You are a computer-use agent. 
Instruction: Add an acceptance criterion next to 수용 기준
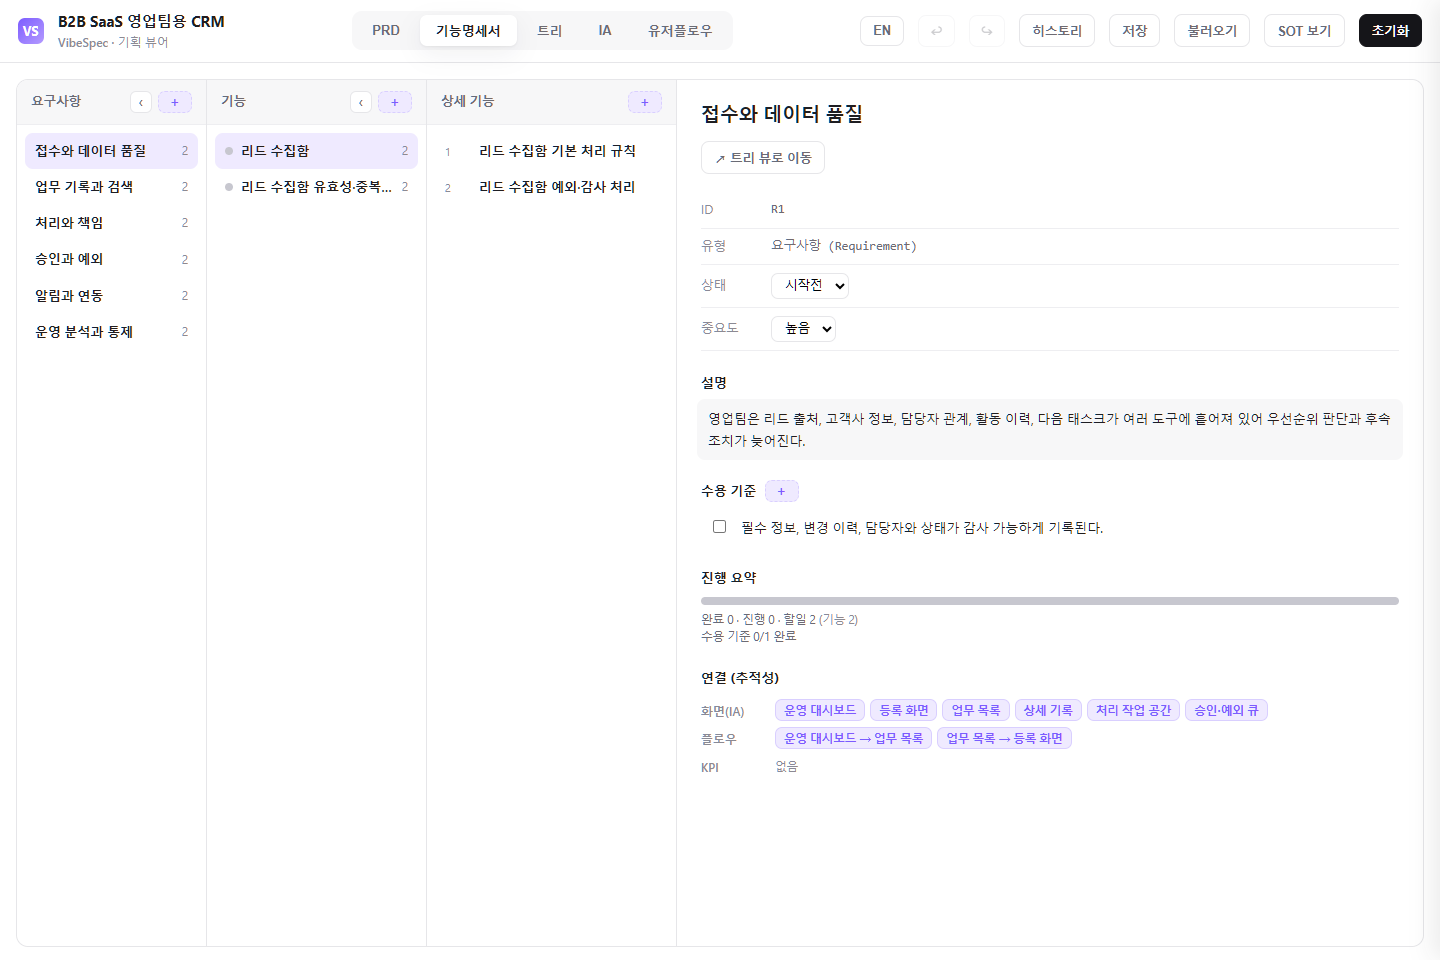(x=782, y=491)
